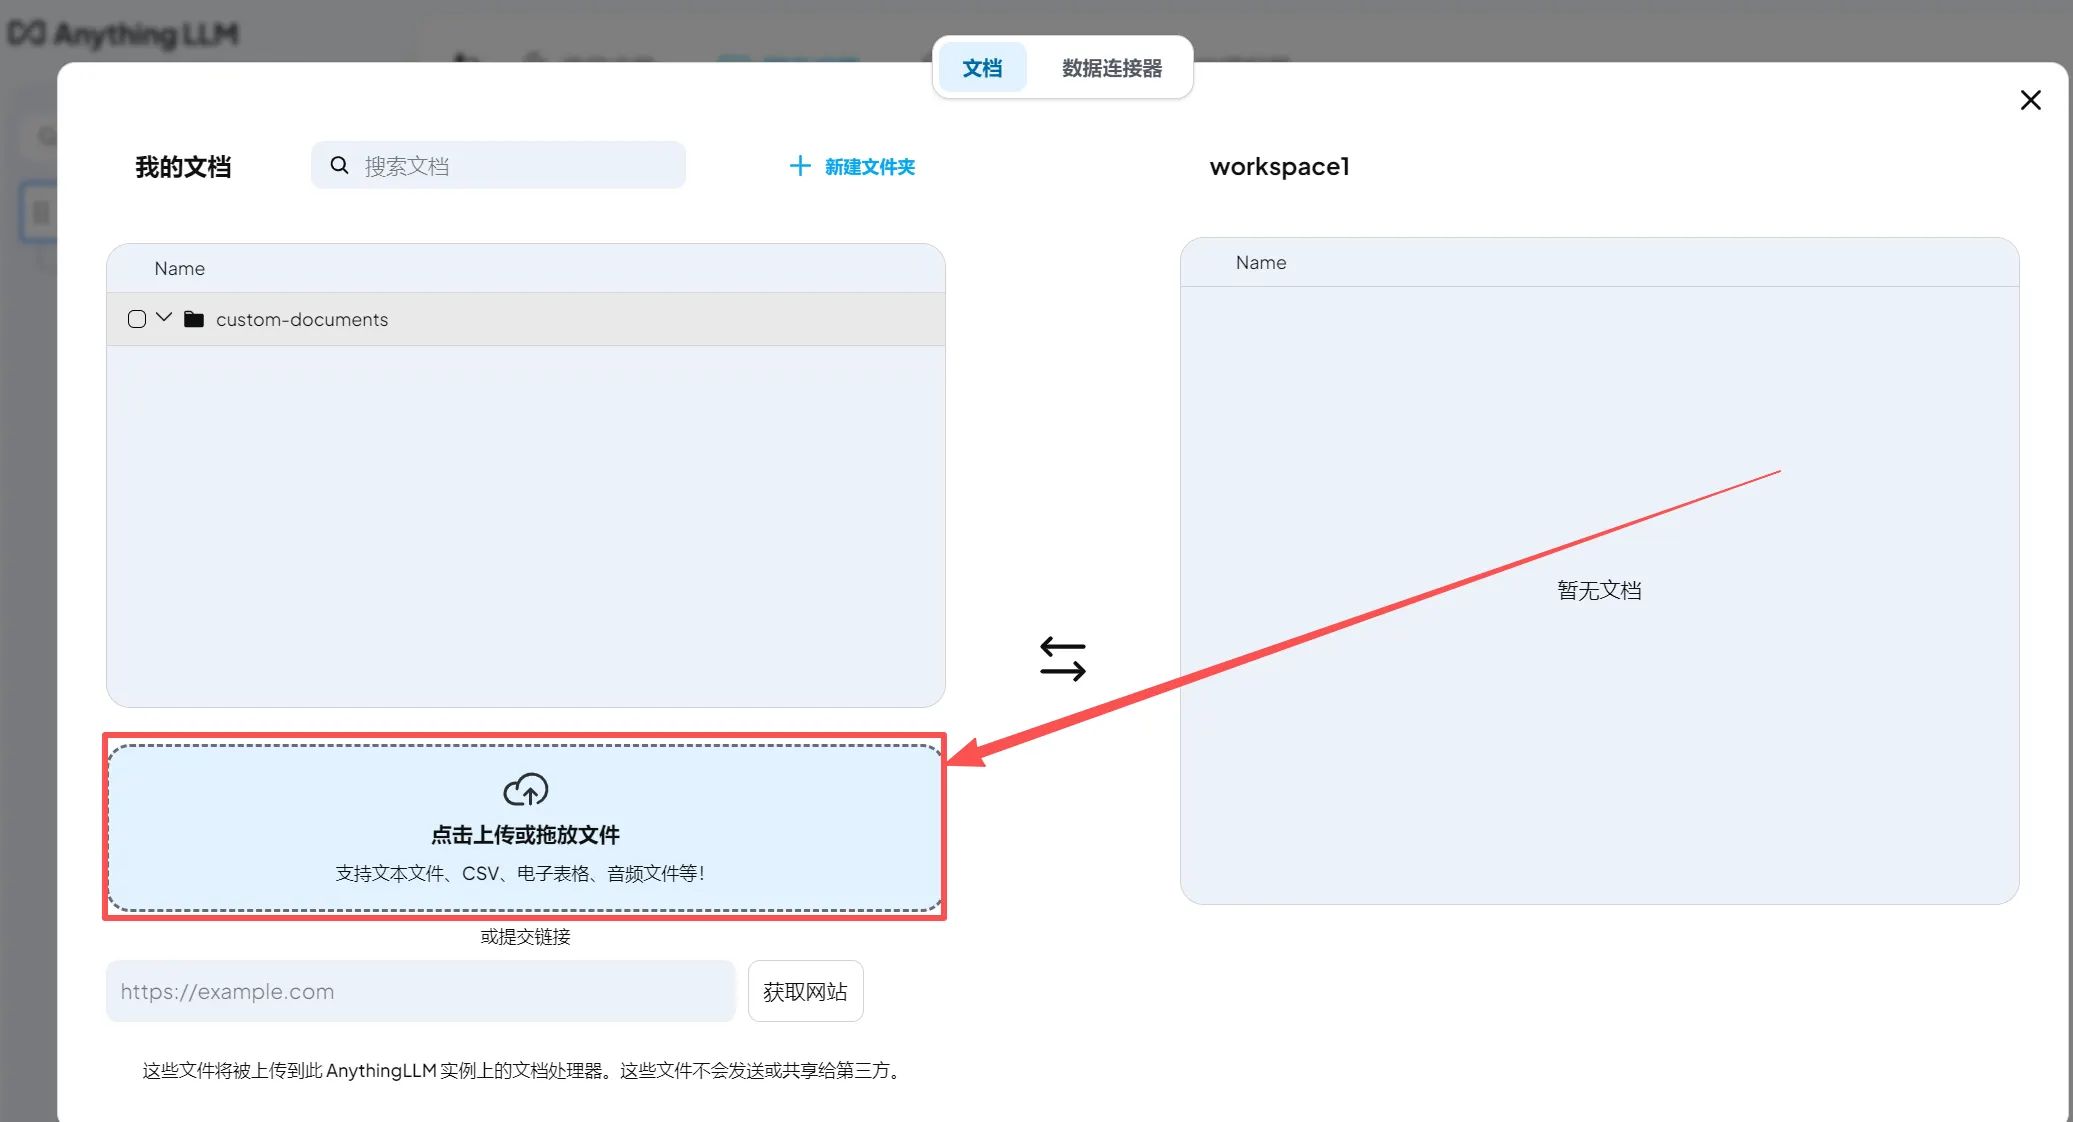Expand the custom-documents folder chevron
Viewport: 2073px width, 1122px height.
click(164, 318)
